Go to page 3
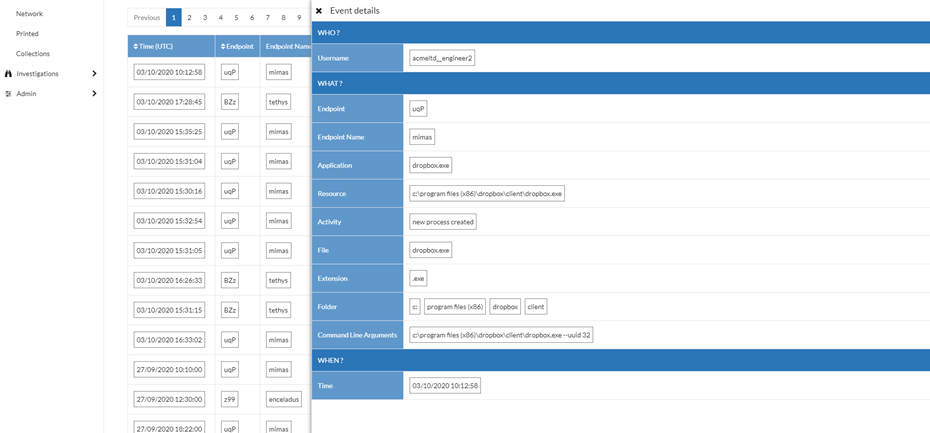Screen dimensions: 930x433 (x=205, y=18)
